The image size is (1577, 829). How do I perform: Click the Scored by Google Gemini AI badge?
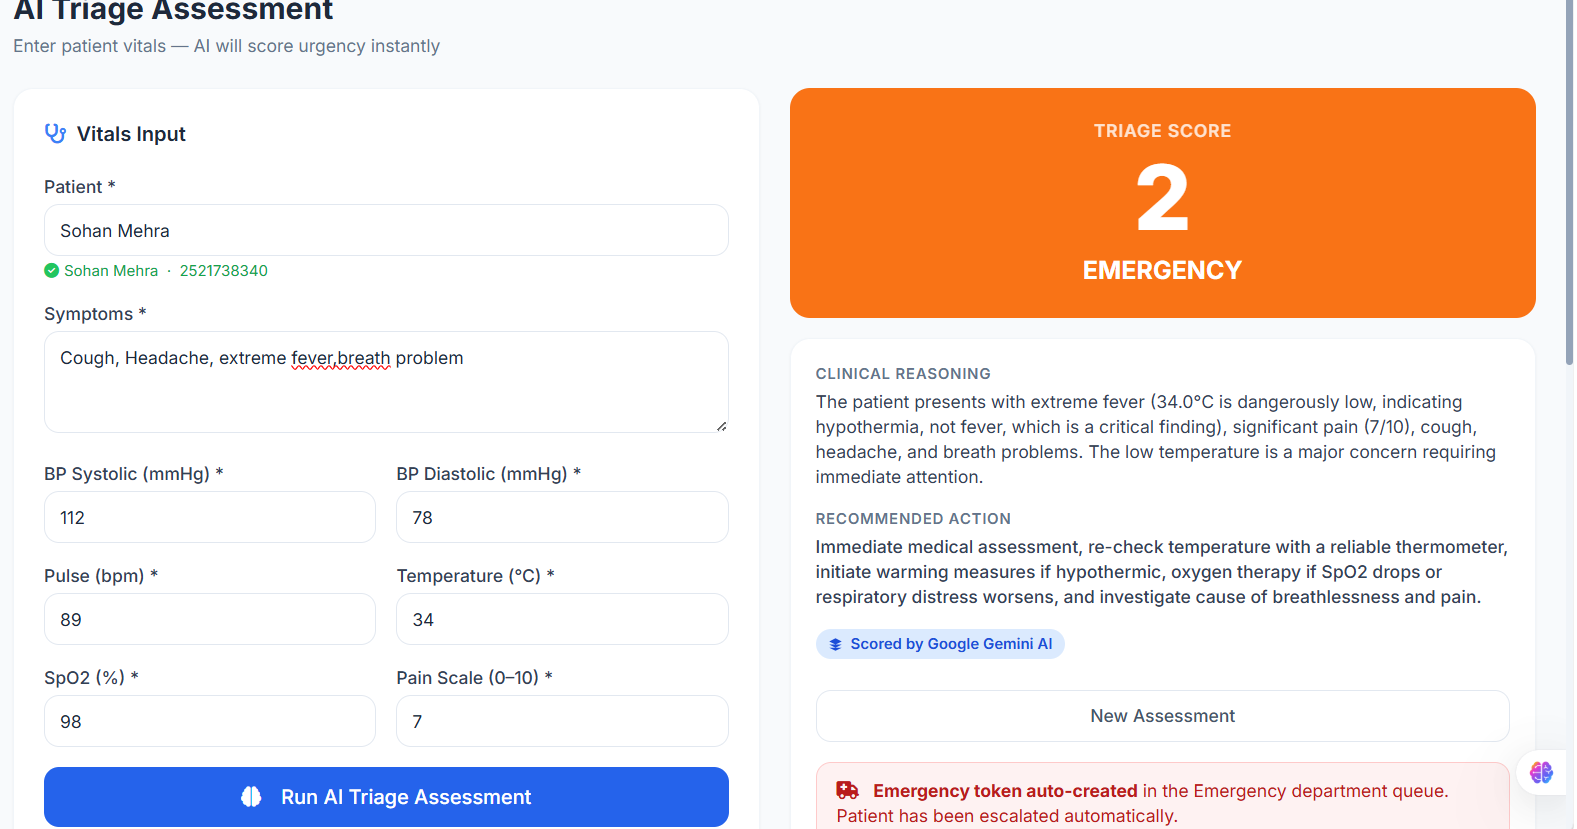click(x=940, y=644)
